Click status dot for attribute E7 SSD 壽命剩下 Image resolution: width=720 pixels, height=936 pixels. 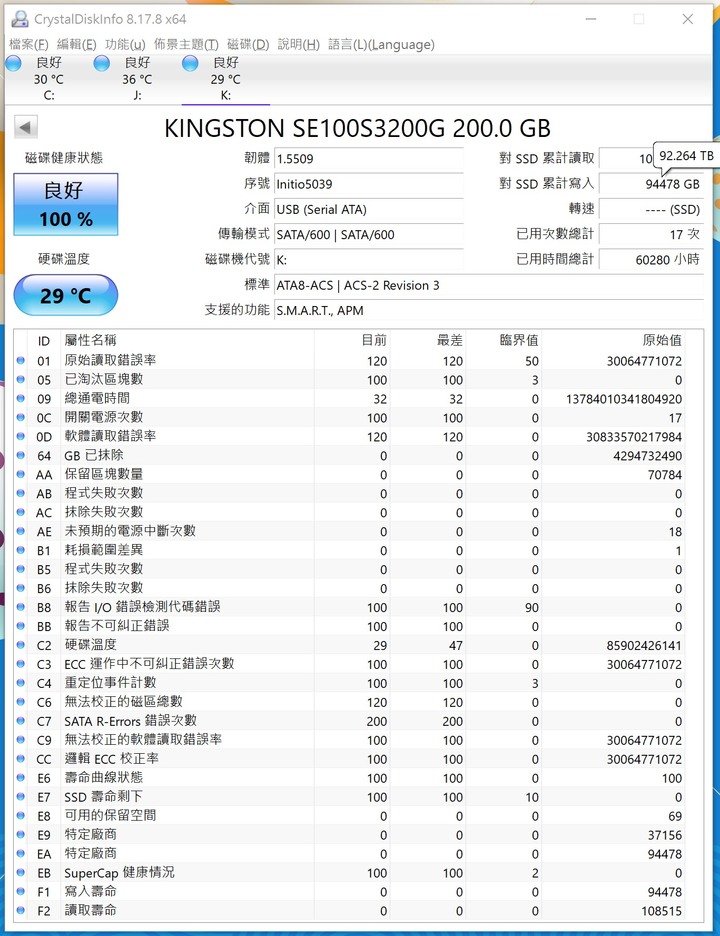tap(21, 797)
